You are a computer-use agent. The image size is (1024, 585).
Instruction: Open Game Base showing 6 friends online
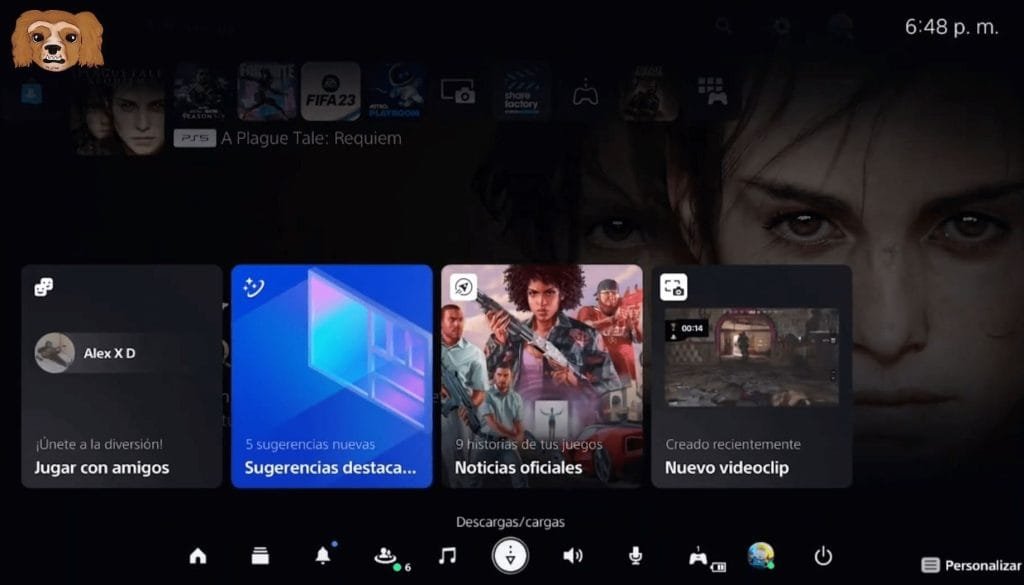[x=391, y=558]
